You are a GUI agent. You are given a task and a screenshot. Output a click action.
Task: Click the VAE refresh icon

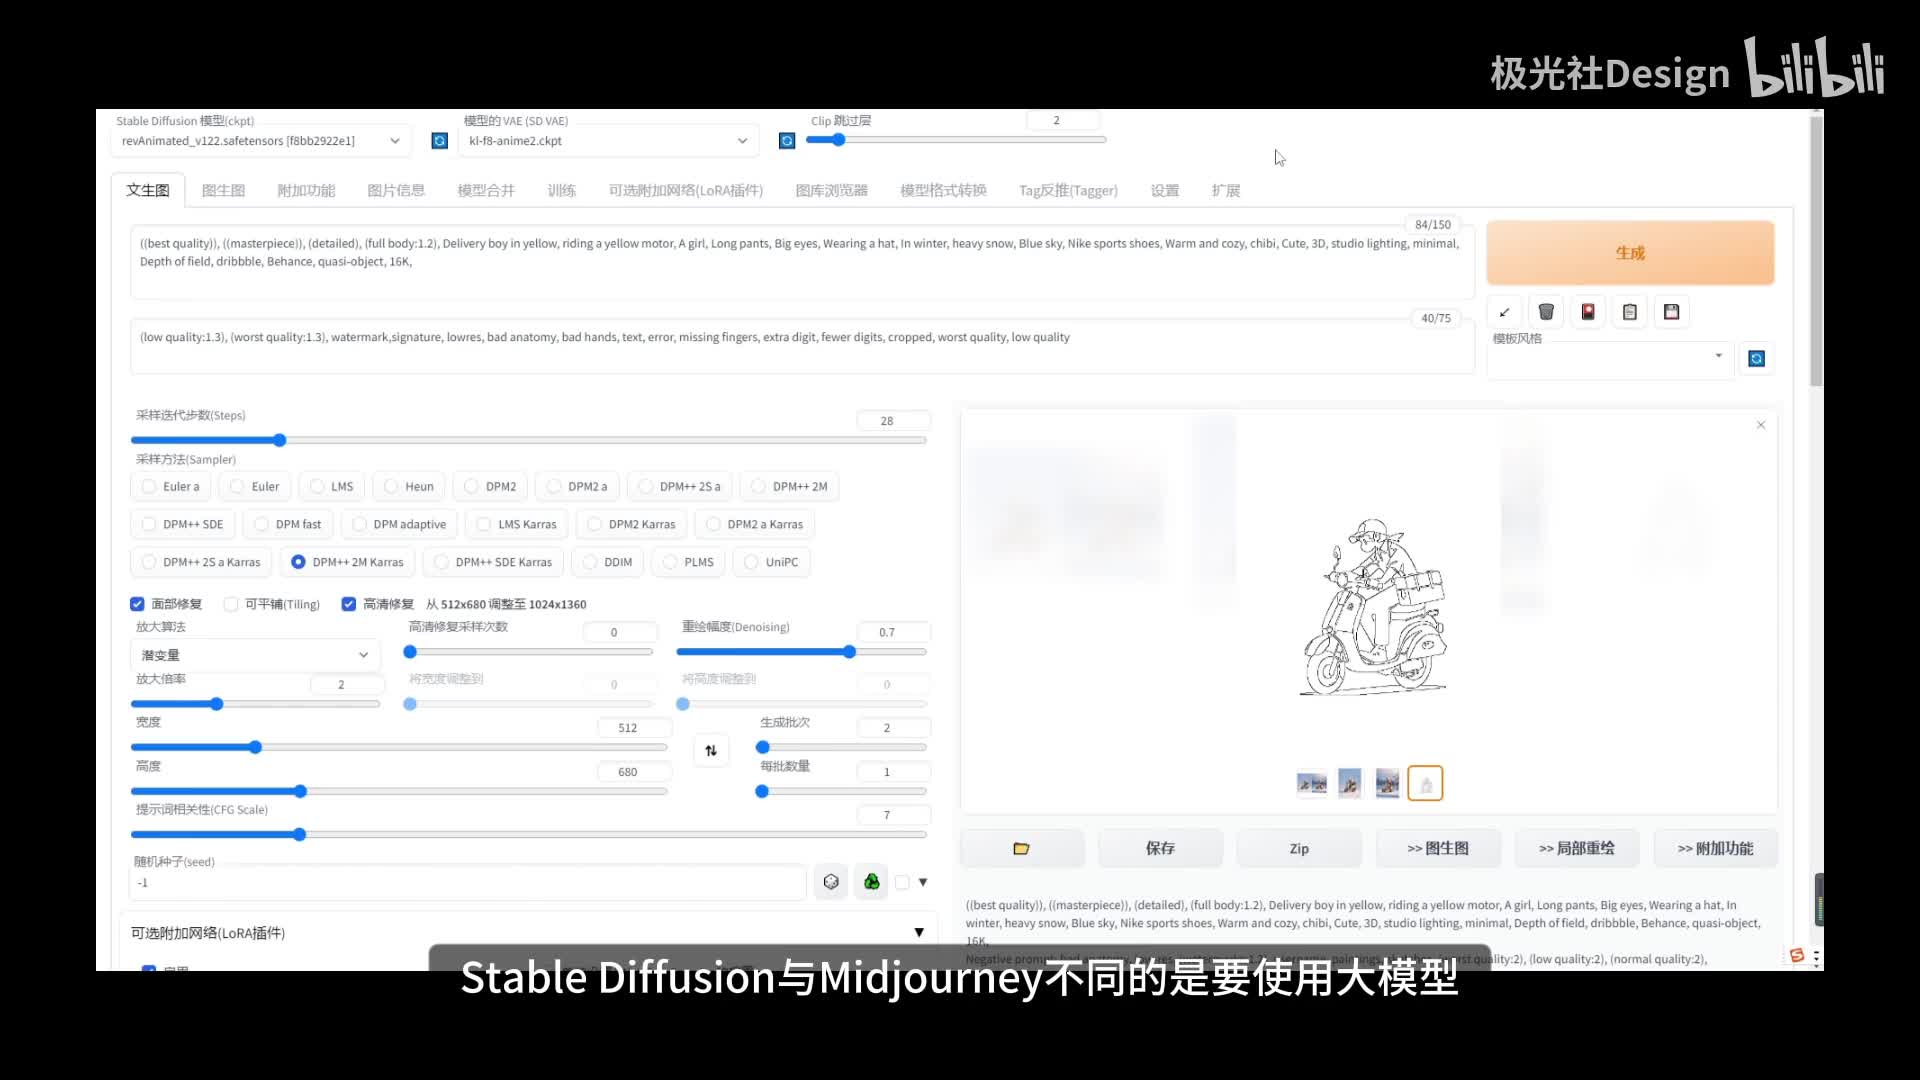[x=787, y=141]
